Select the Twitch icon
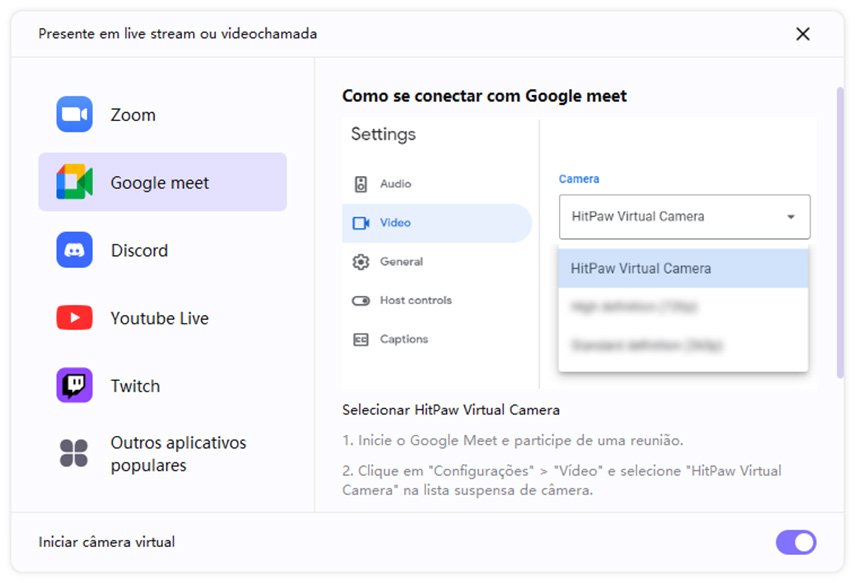Viewport: 855px width, 583px height. [x=73, y=385]
